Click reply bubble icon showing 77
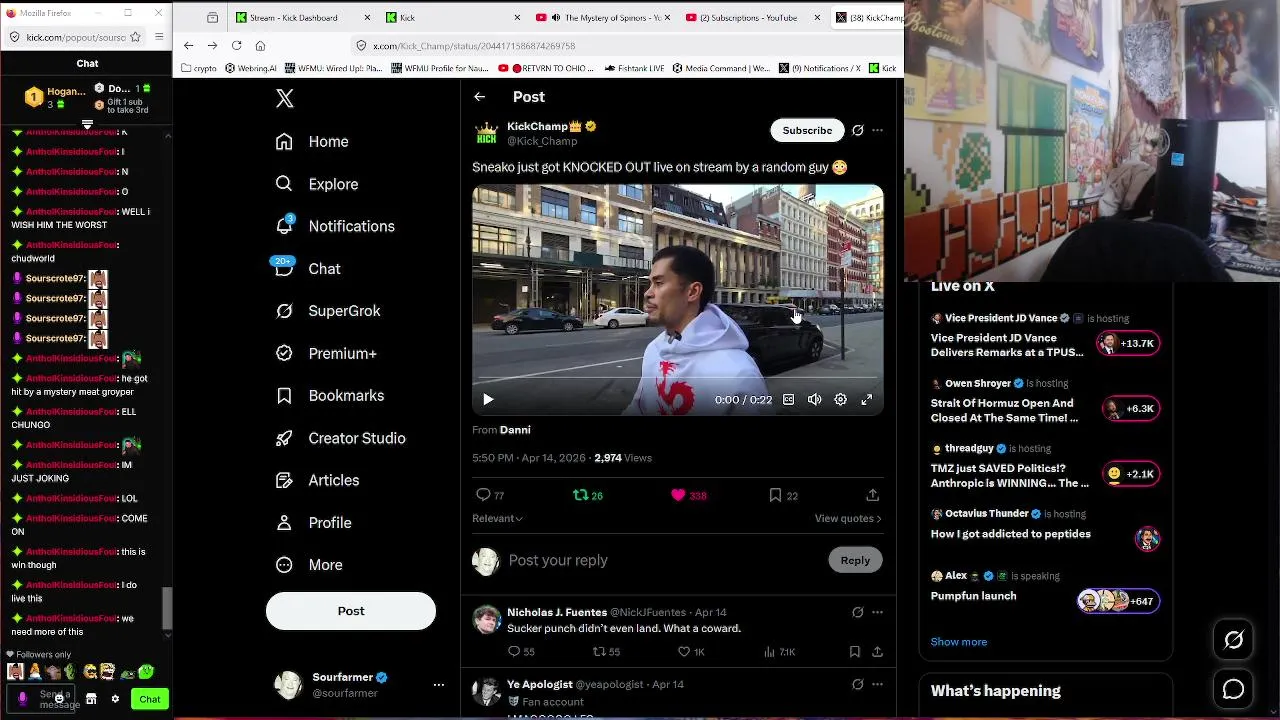The image size is (1280, 720). click(483, 495)
